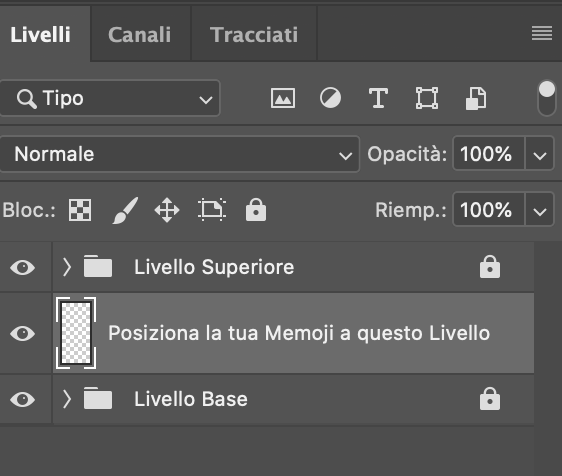
Task: Filter for type layers icon
Action: click(x=378, y=98)
